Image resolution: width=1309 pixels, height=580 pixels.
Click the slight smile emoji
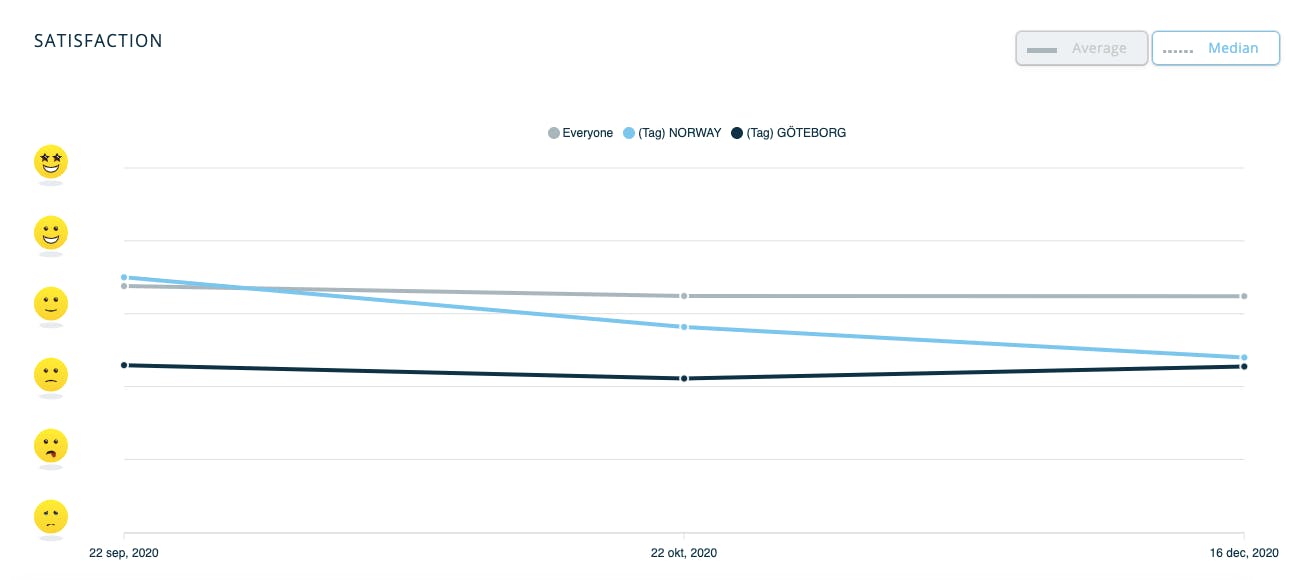pos(50,303)
